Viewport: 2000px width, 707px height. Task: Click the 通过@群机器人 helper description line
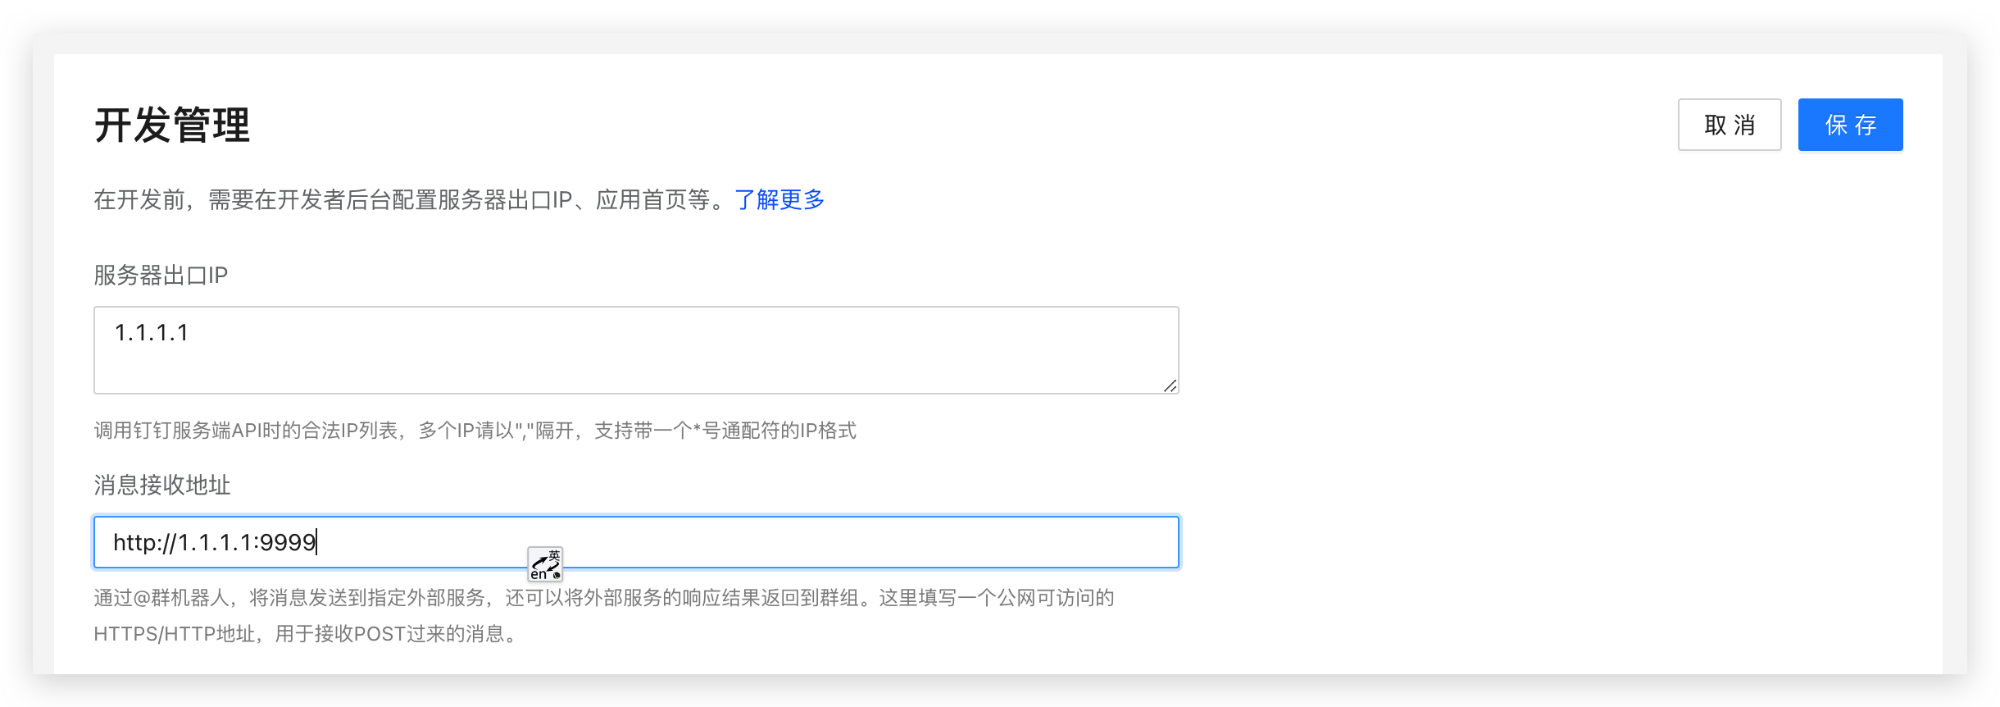click(604, 598)
